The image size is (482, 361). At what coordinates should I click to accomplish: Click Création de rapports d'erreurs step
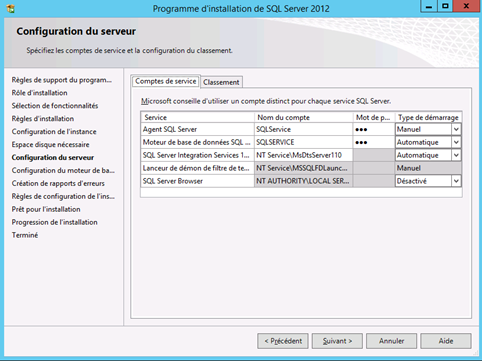58,184
